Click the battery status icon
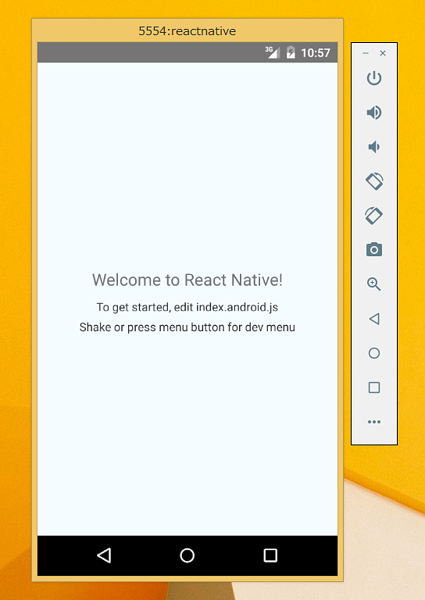425x600 pixels. click(x=291, y=52)
